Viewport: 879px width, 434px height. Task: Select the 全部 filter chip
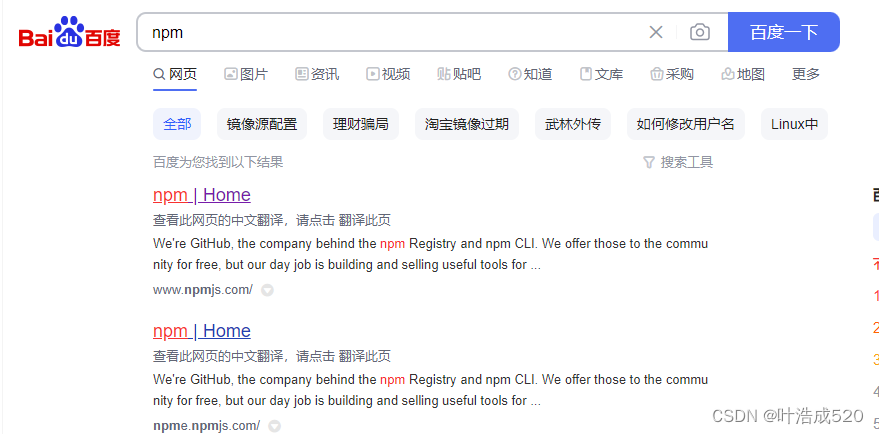177,124
